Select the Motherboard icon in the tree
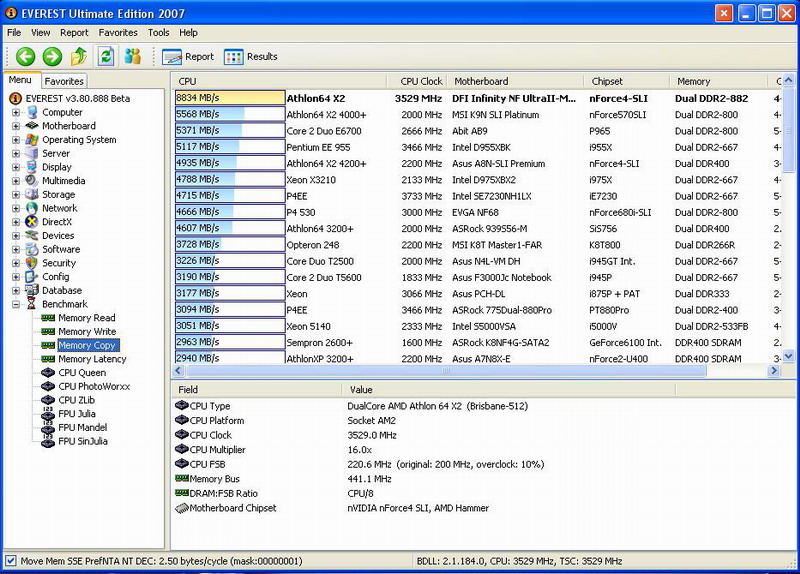Viewport: 800px width, 574px height. [x=32, y=126]
